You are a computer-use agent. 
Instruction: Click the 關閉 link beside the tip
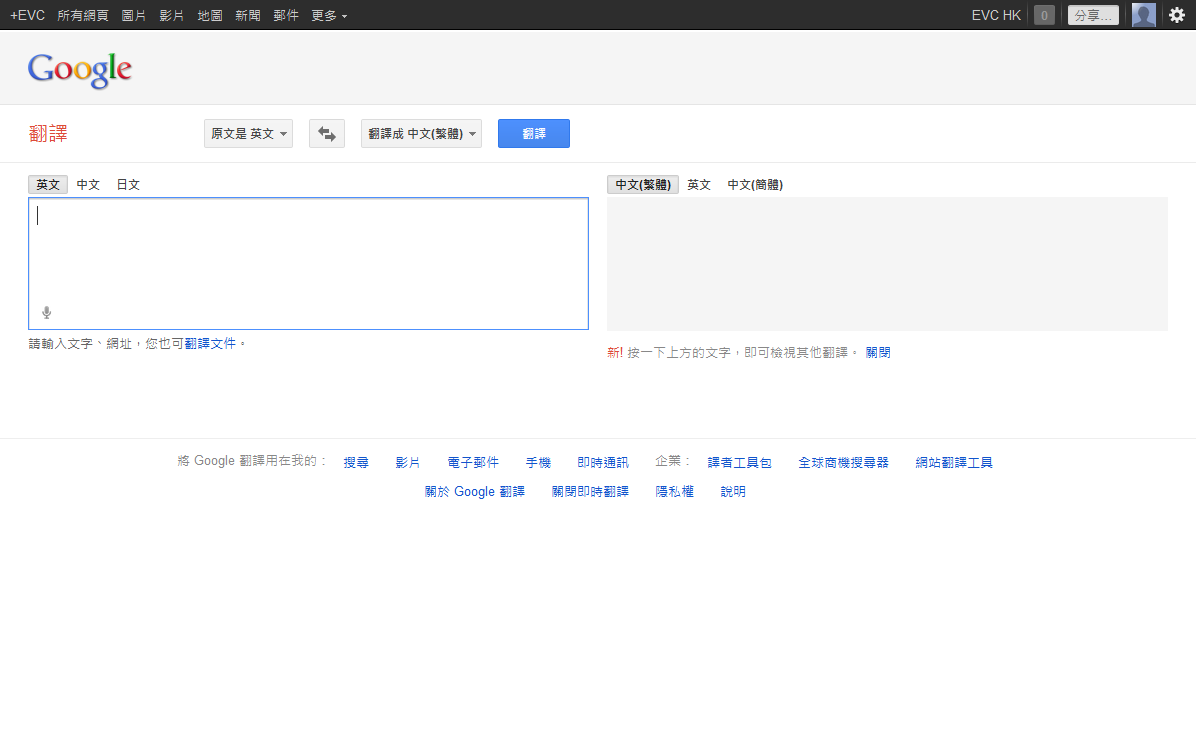tap(878, 352)
